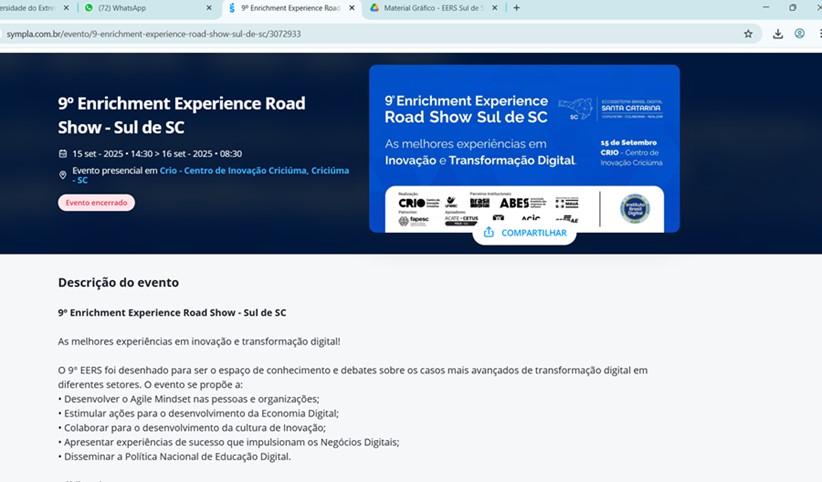Open the browser downloads icon
The height and width of the screenshot is (482, 822).
(778, 33)
